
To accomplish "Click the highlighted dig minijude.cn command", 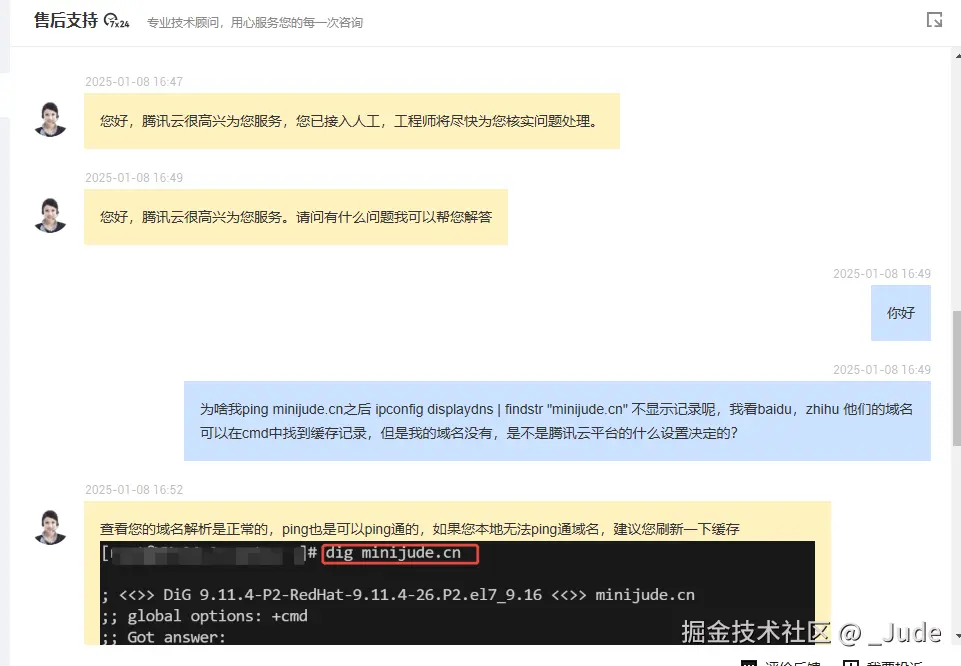I will [x=398, y=554].
